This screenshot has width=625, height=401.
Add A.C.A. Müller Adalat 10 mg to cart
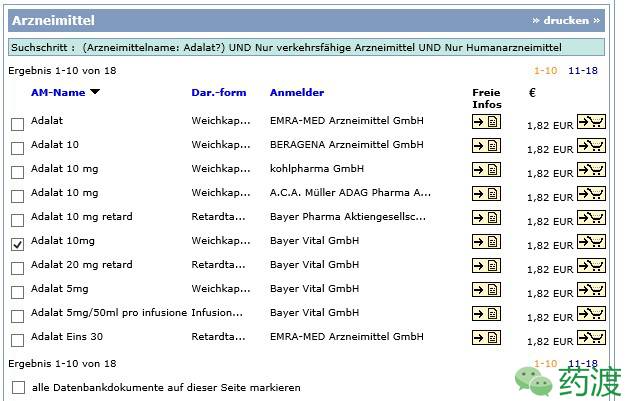point(592,194)
